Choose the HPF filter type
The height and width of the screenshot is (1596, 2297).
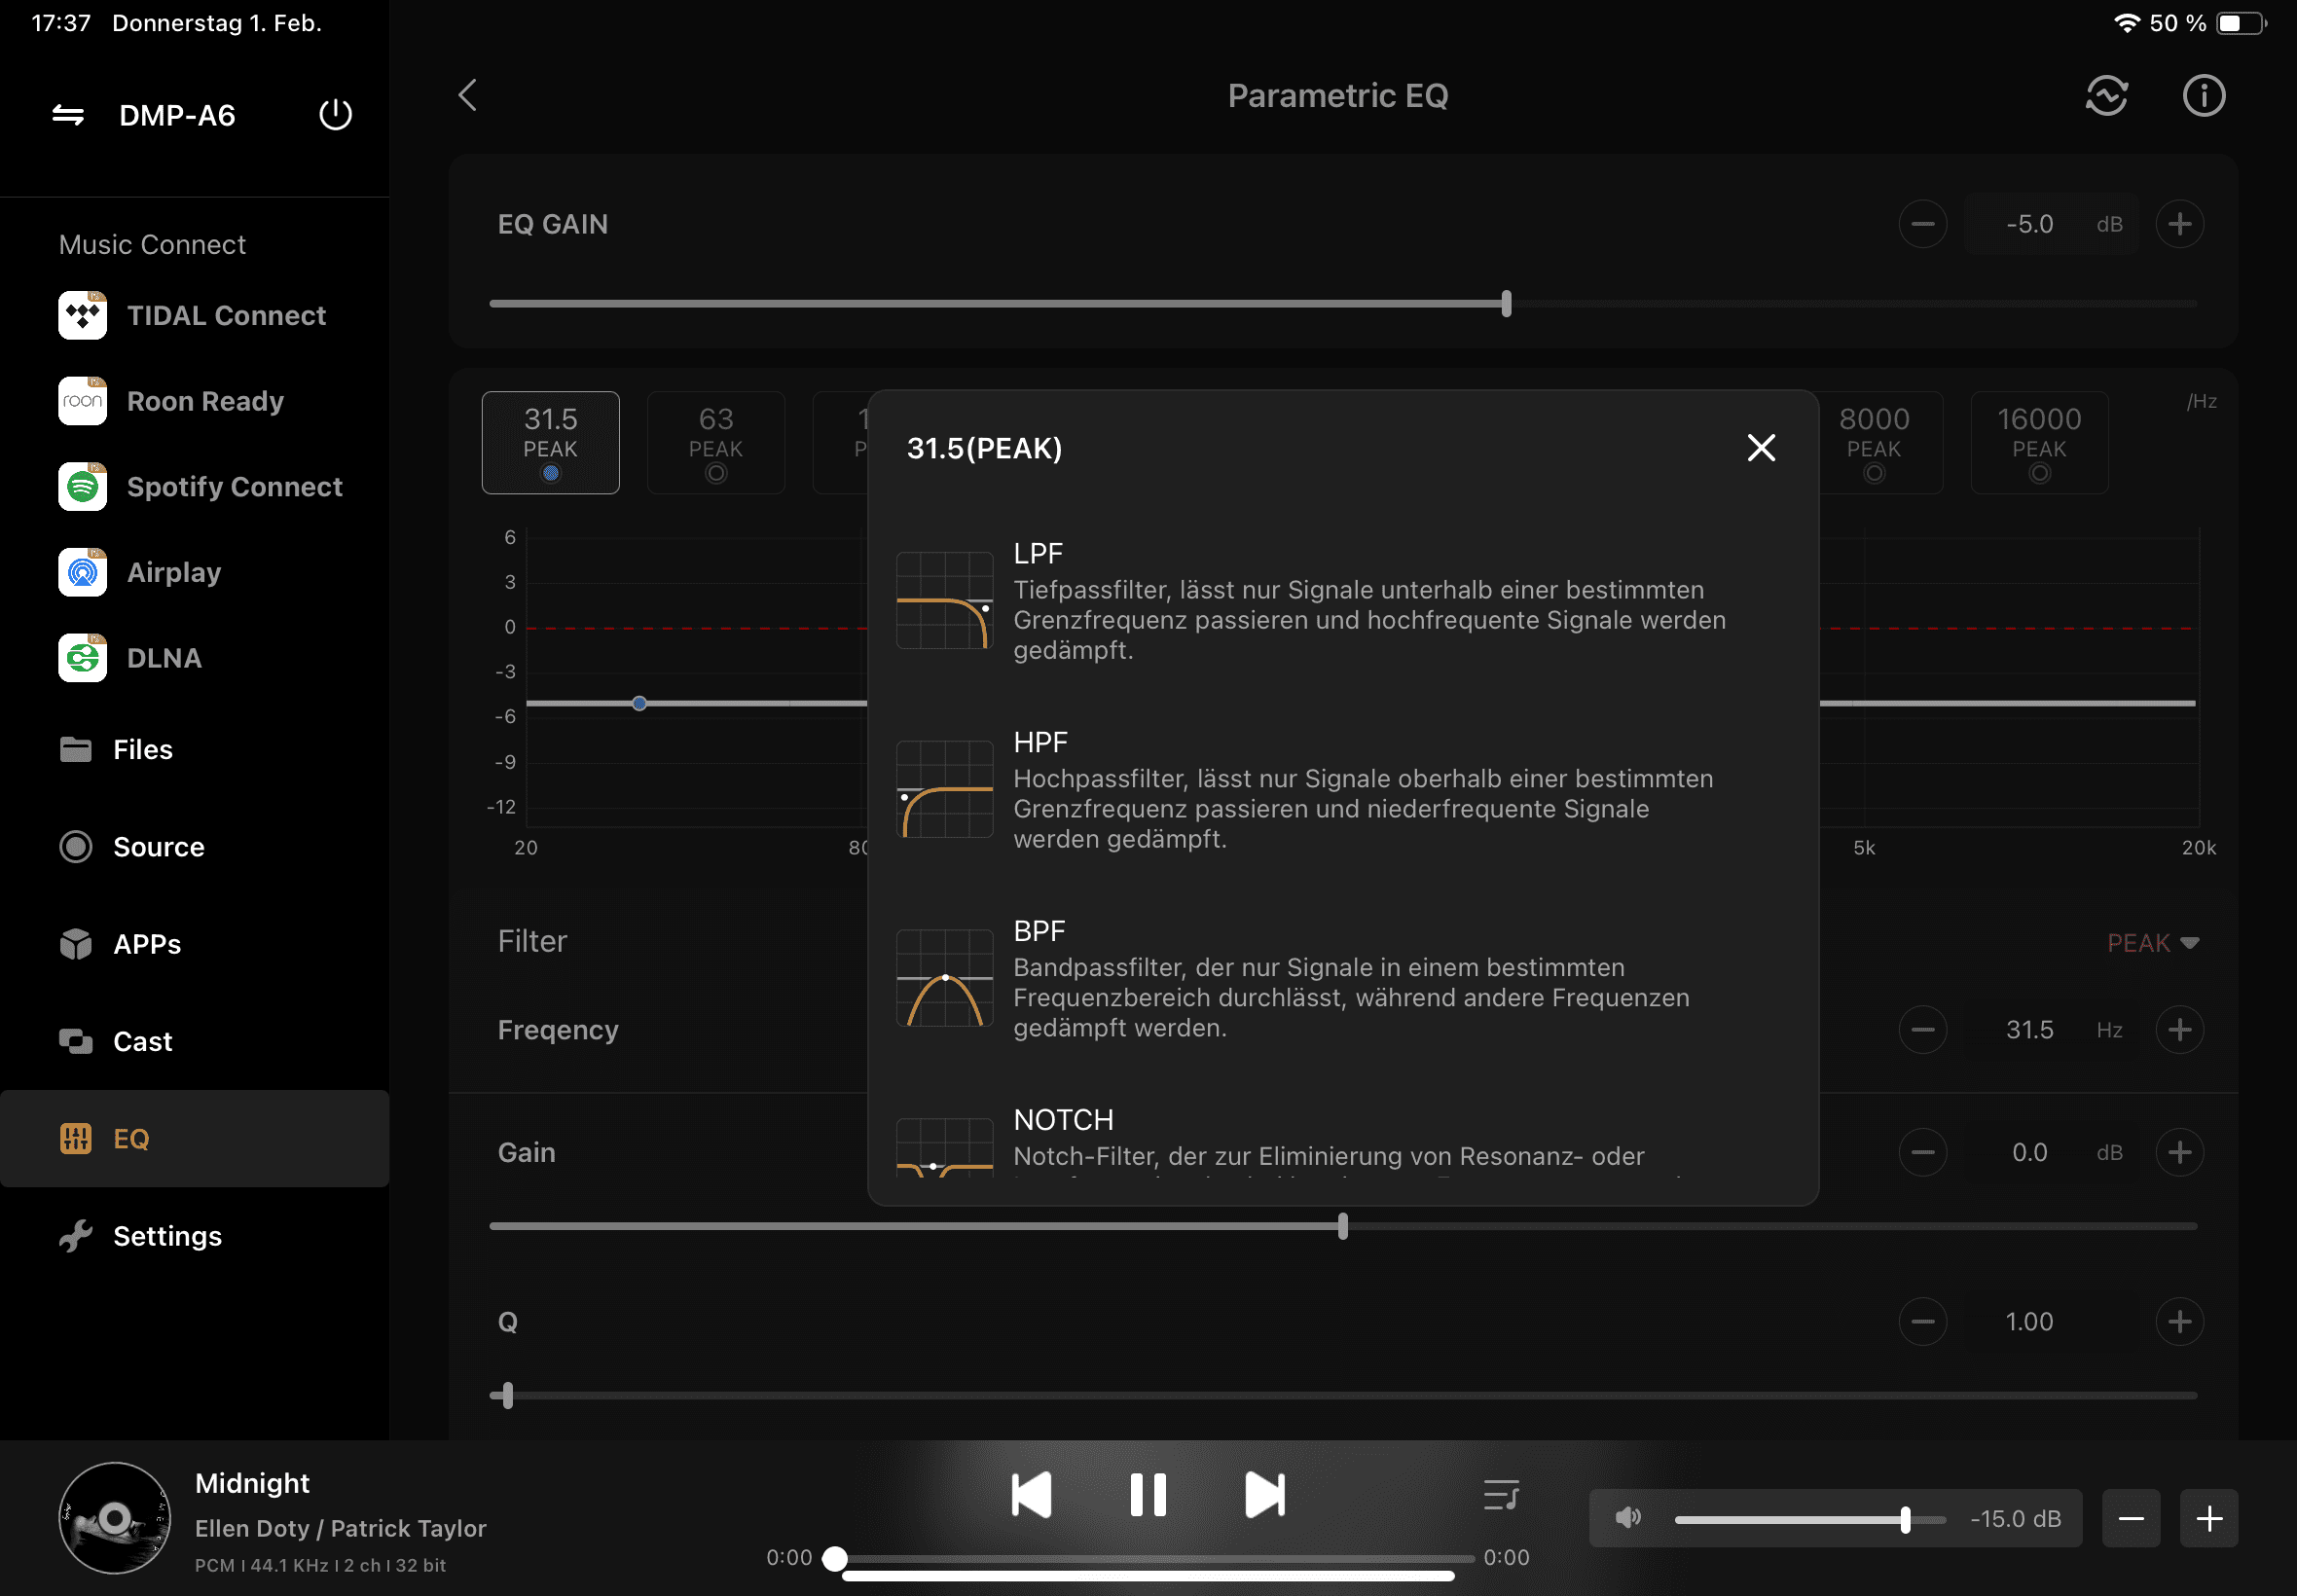click(x=1342, y=790)
